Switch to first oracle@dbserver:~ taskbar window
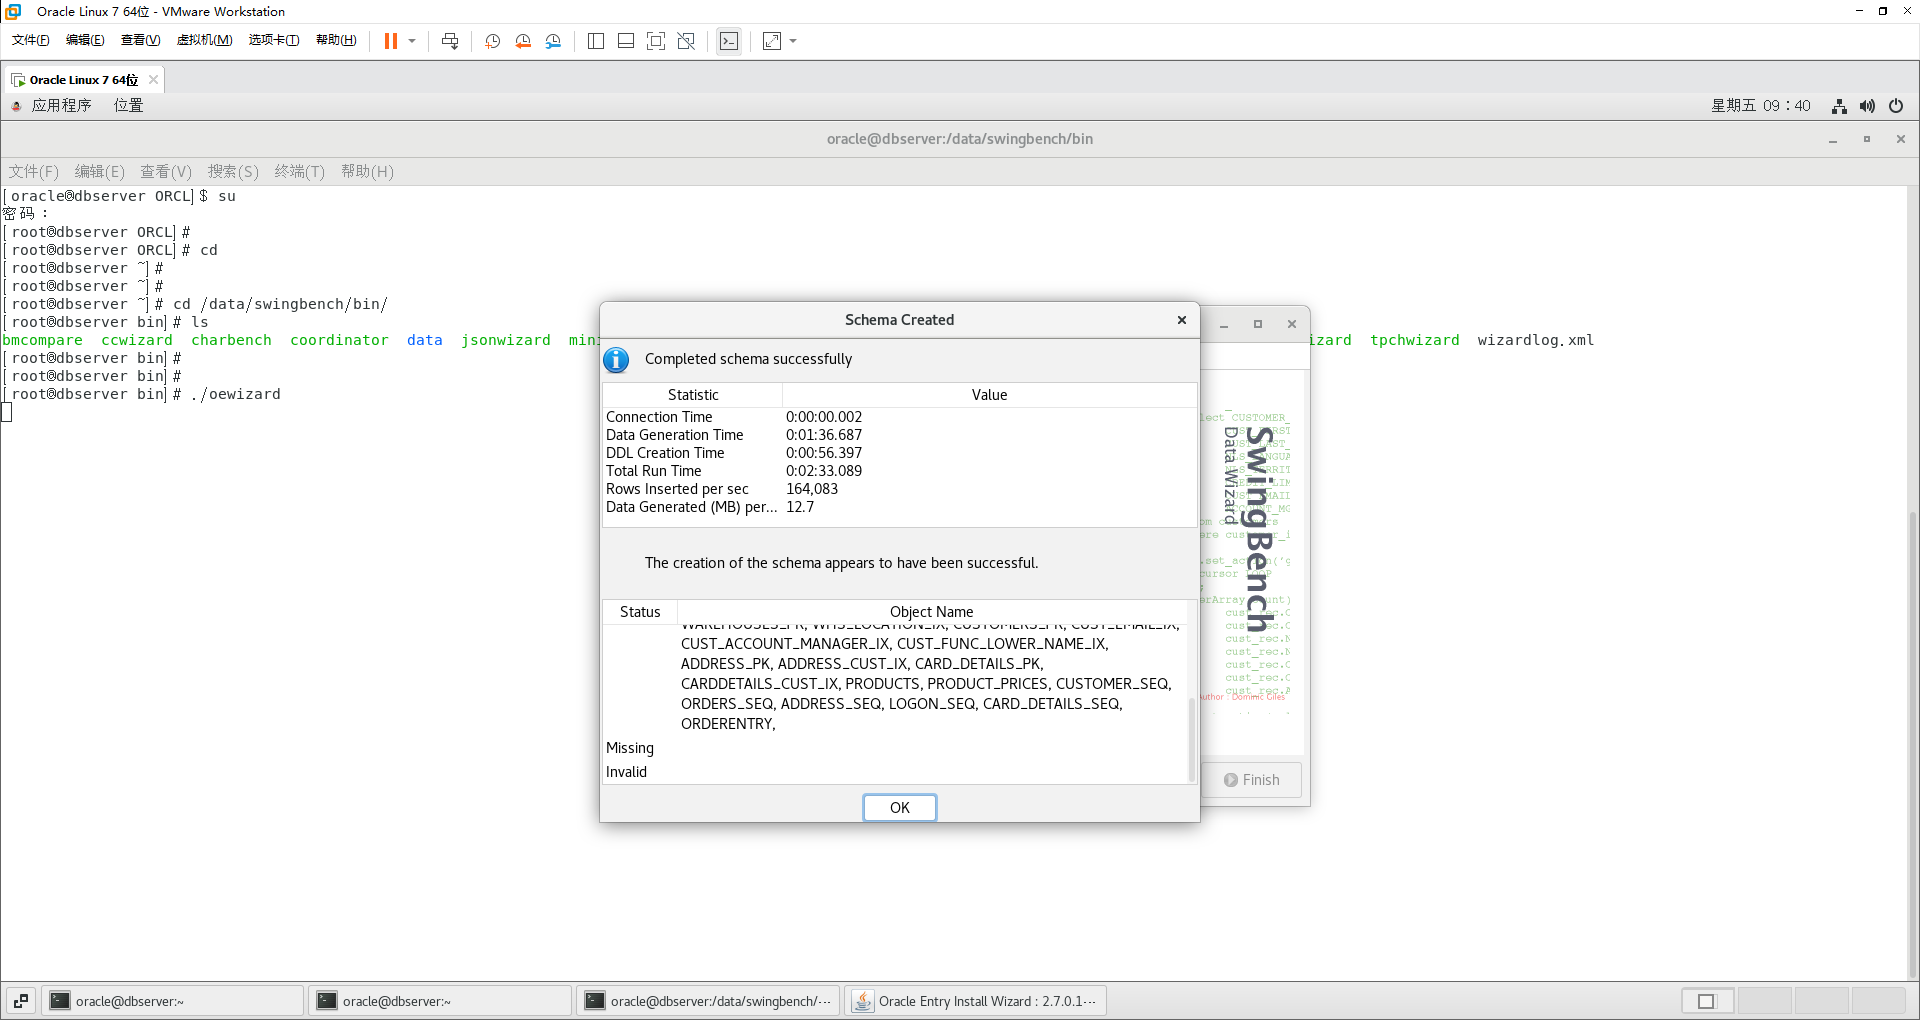This screenshot has height=1020, width=1920. tap(172, 1001)
